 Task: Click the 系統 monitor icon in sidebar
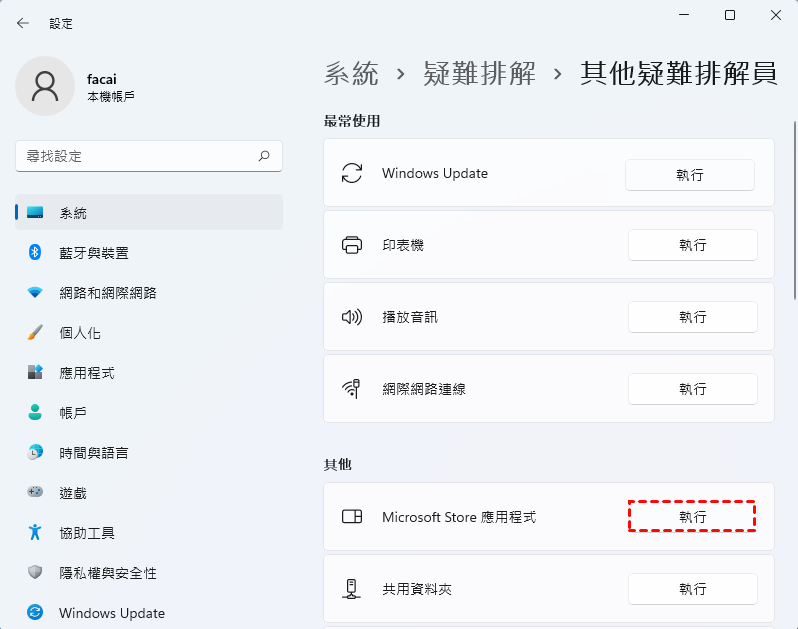(35, 212)
